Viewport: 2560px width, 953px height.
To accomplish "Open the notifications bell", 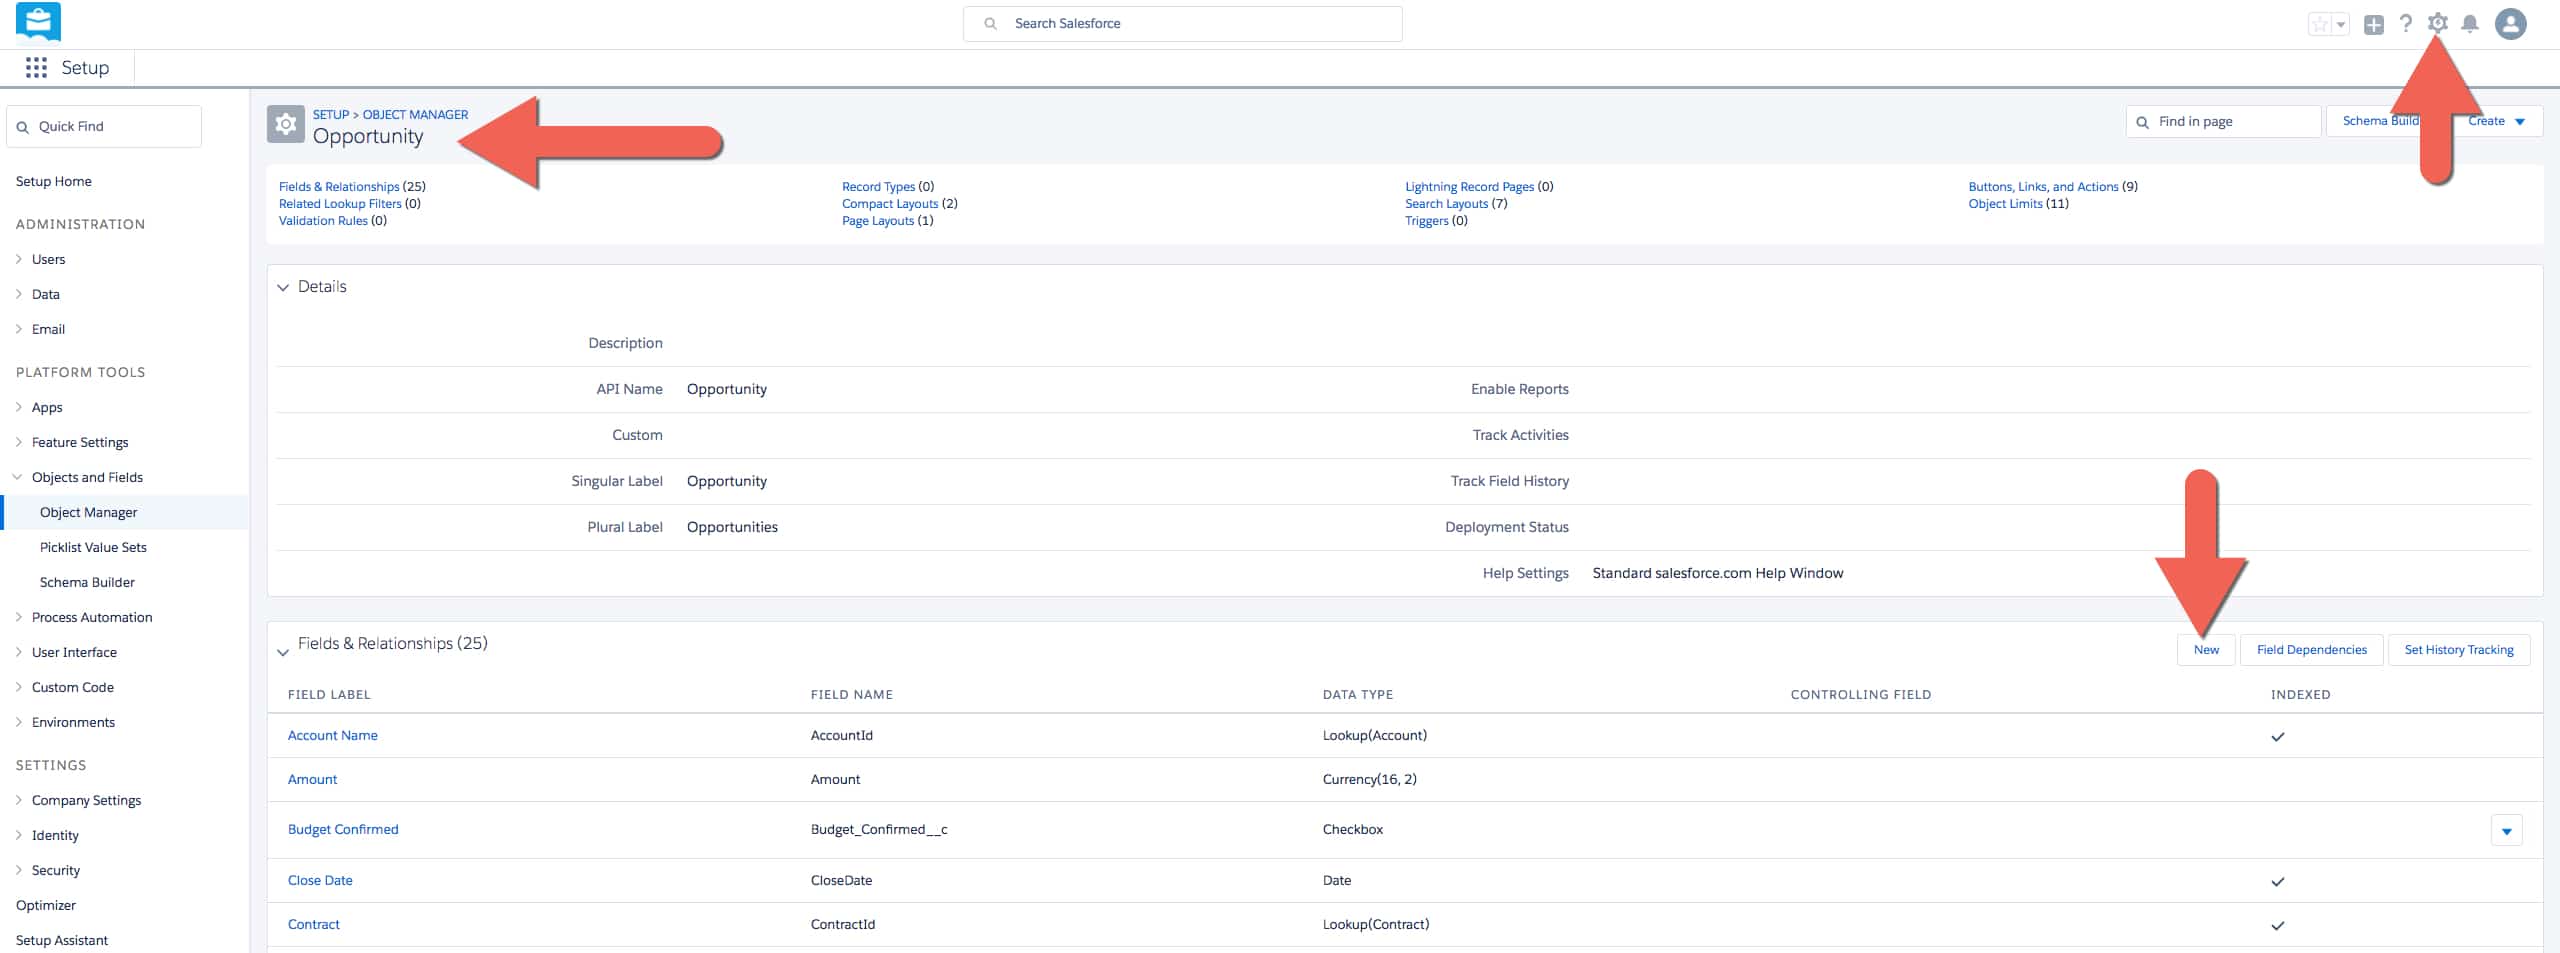I will tap(2469, 24).
